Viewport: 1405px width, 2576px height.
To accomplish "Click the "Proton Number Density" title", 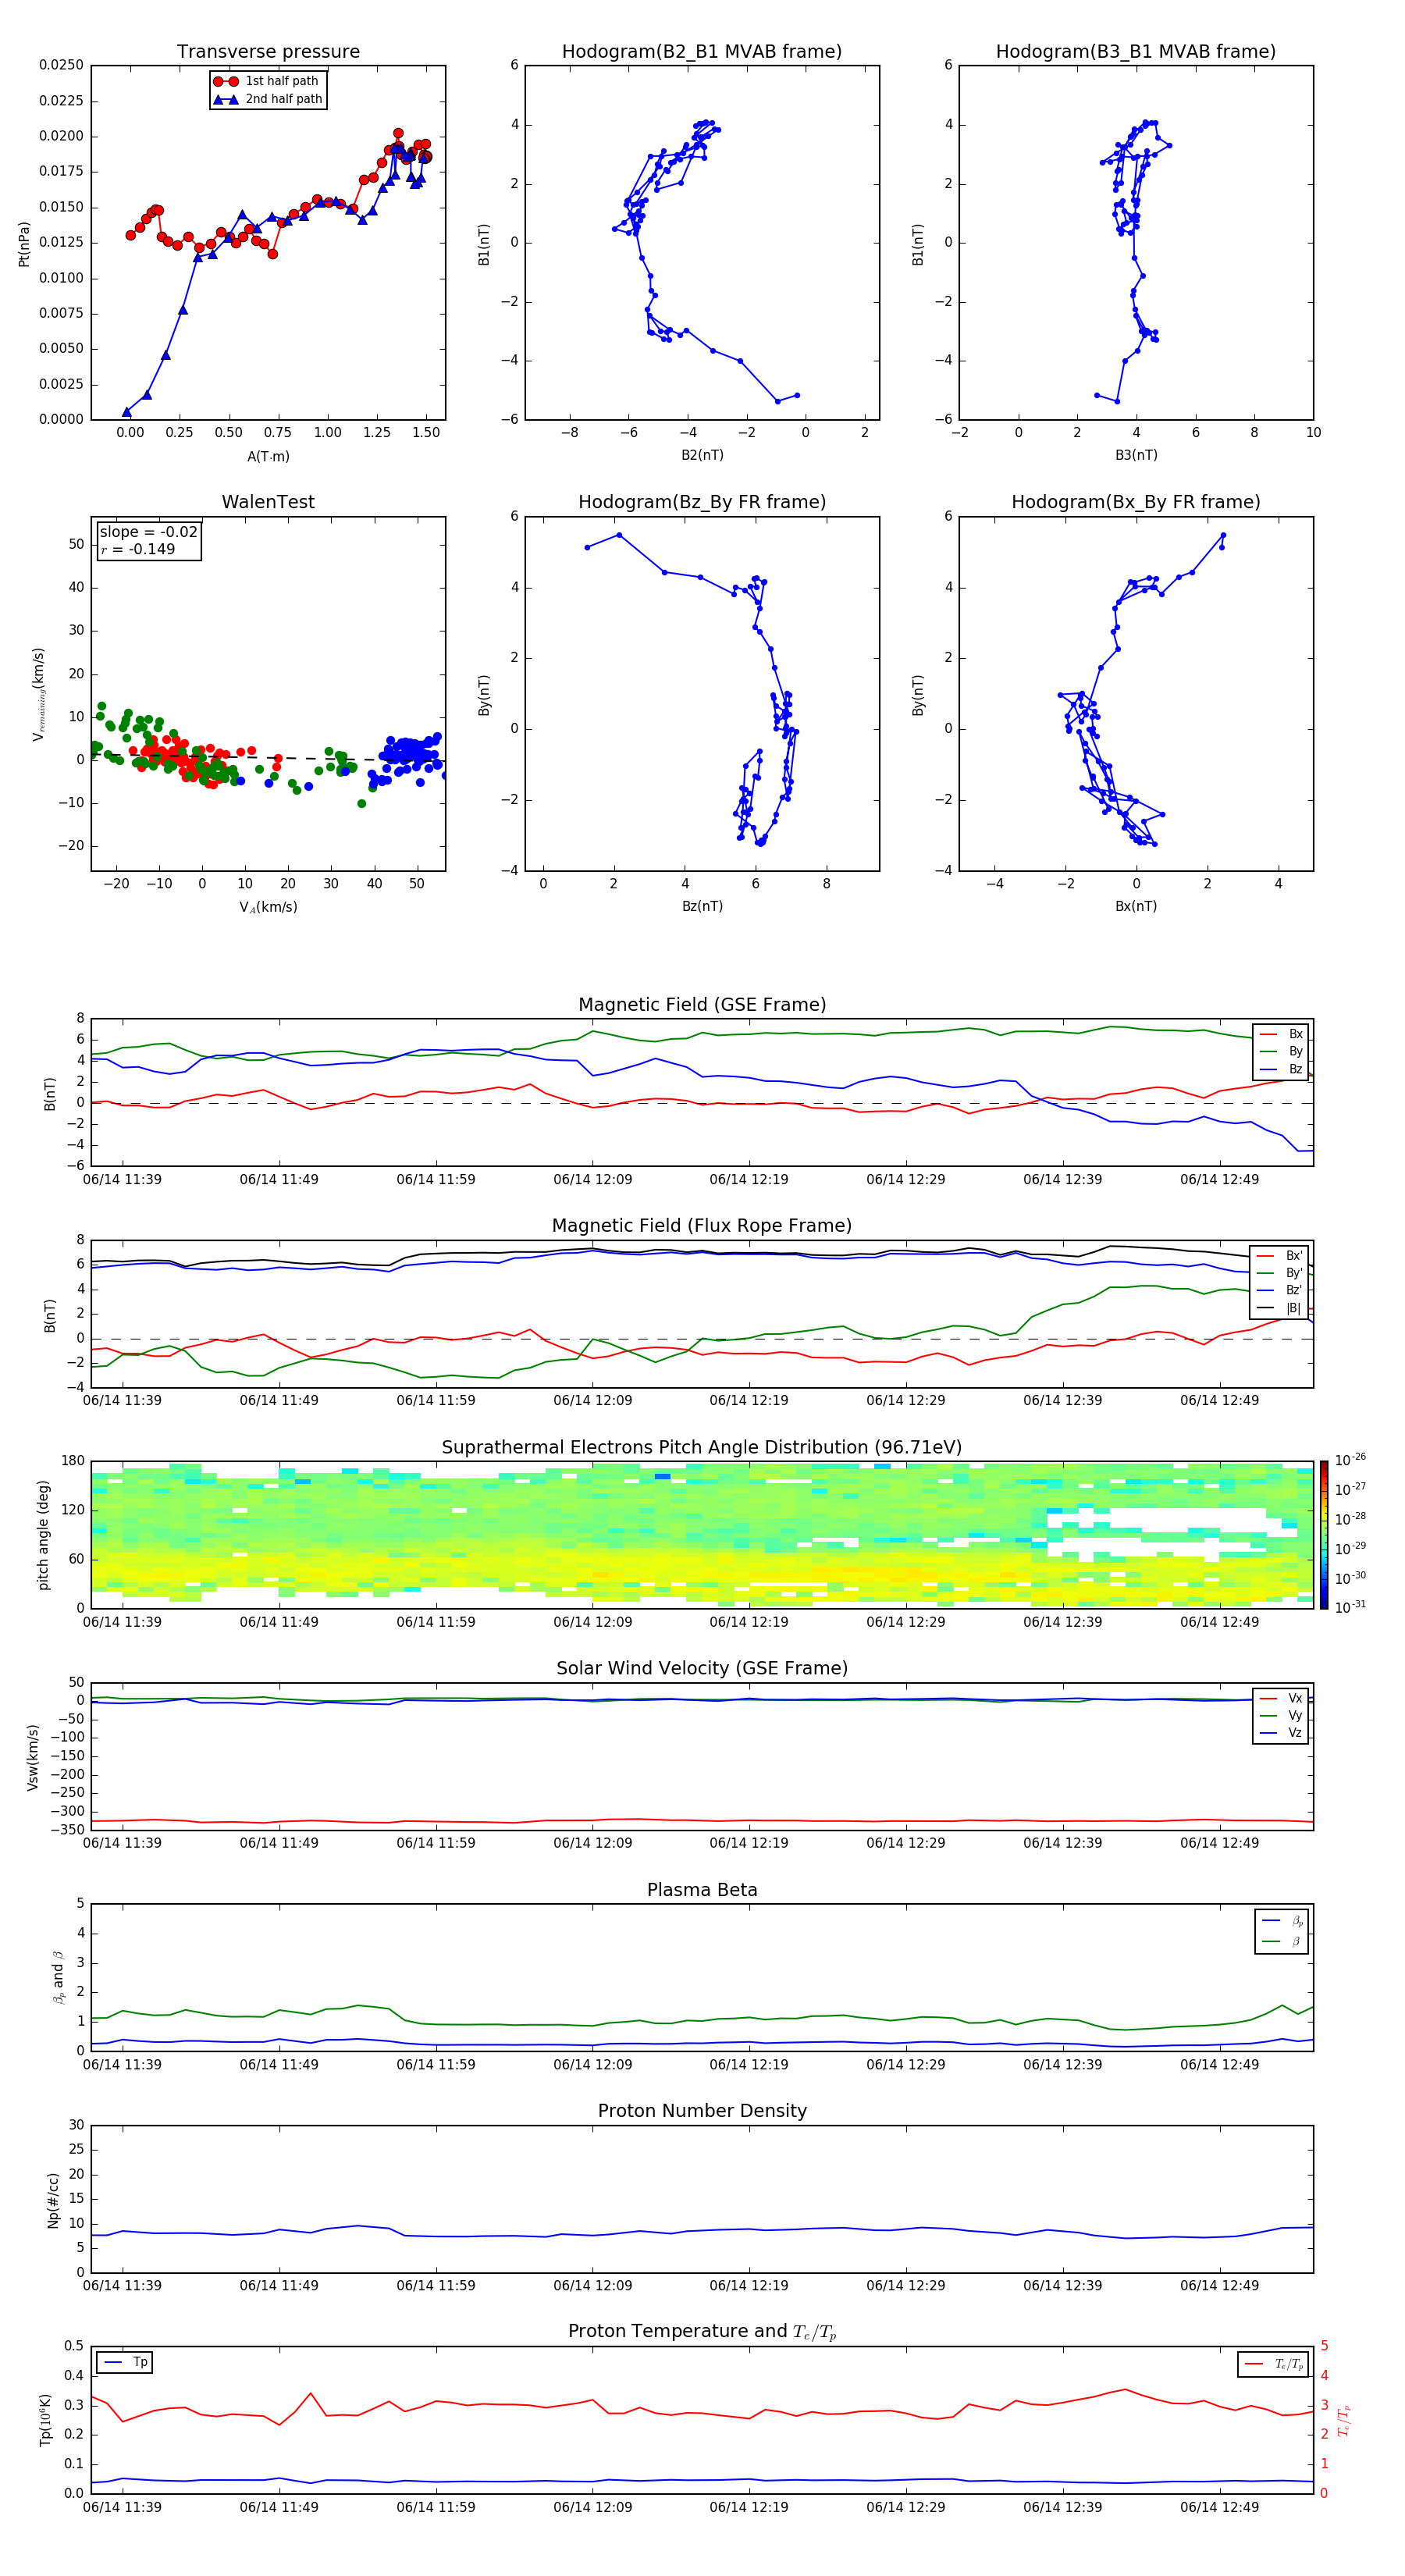I will [702, 2112].
